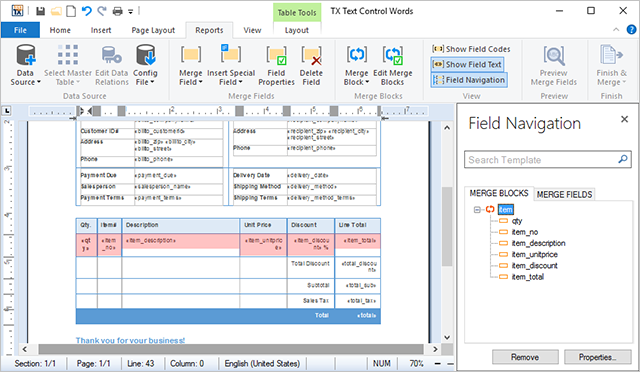Toggle Show Field Codes
The image size is (640, 372).
pos(471,49)
